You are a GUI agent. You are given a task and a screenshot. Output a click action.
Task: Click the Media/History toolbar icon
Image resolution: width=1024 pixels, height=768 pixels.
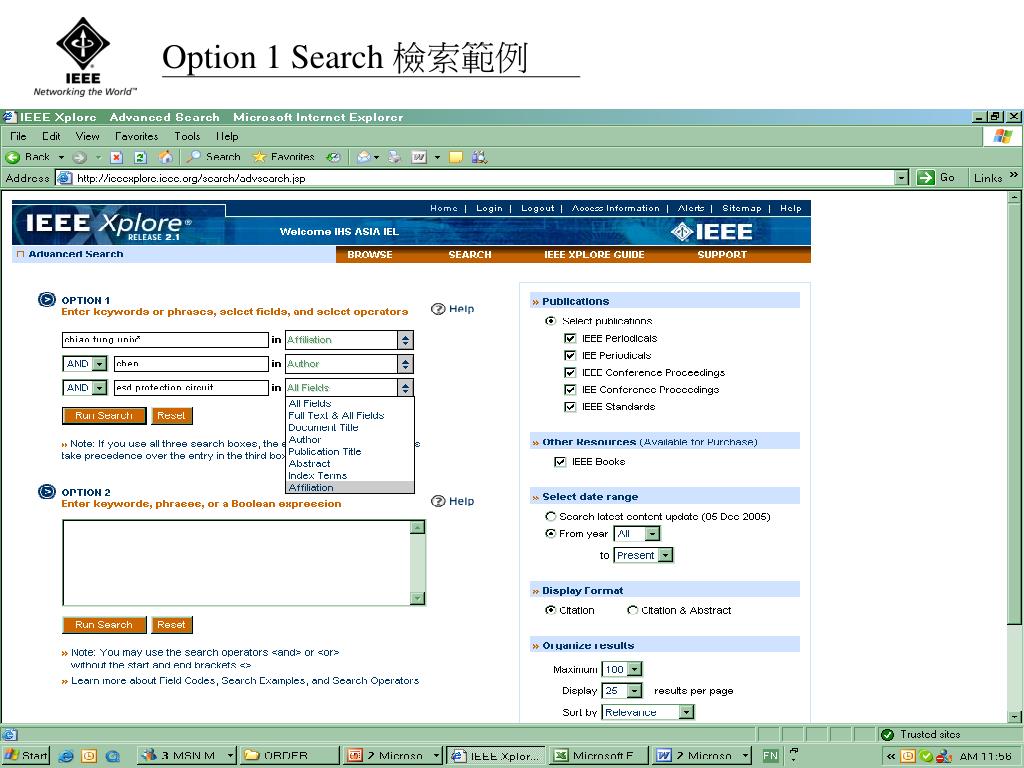click(x=334, y=157)
